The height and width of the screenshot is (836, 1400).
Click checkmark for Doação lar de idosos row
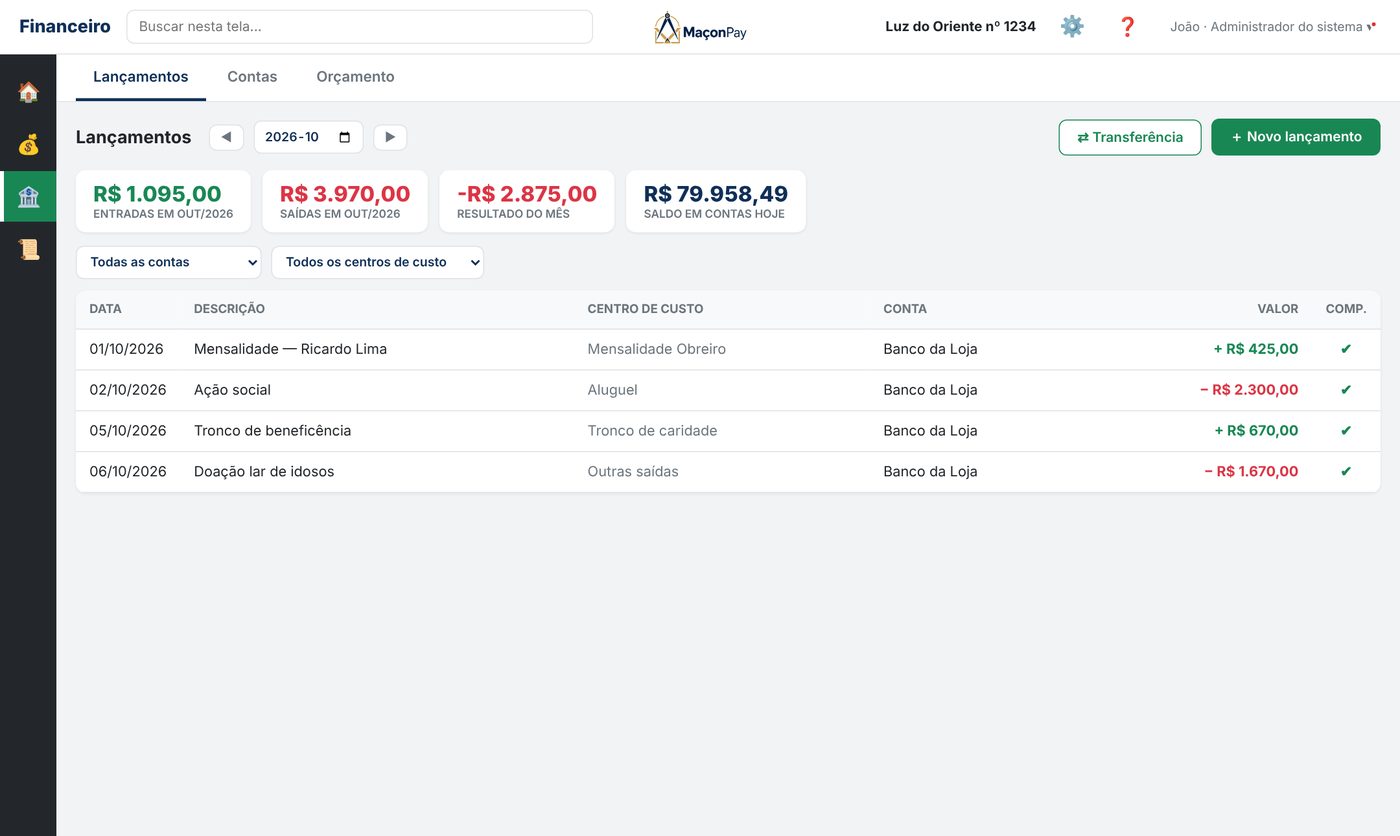1346,472
